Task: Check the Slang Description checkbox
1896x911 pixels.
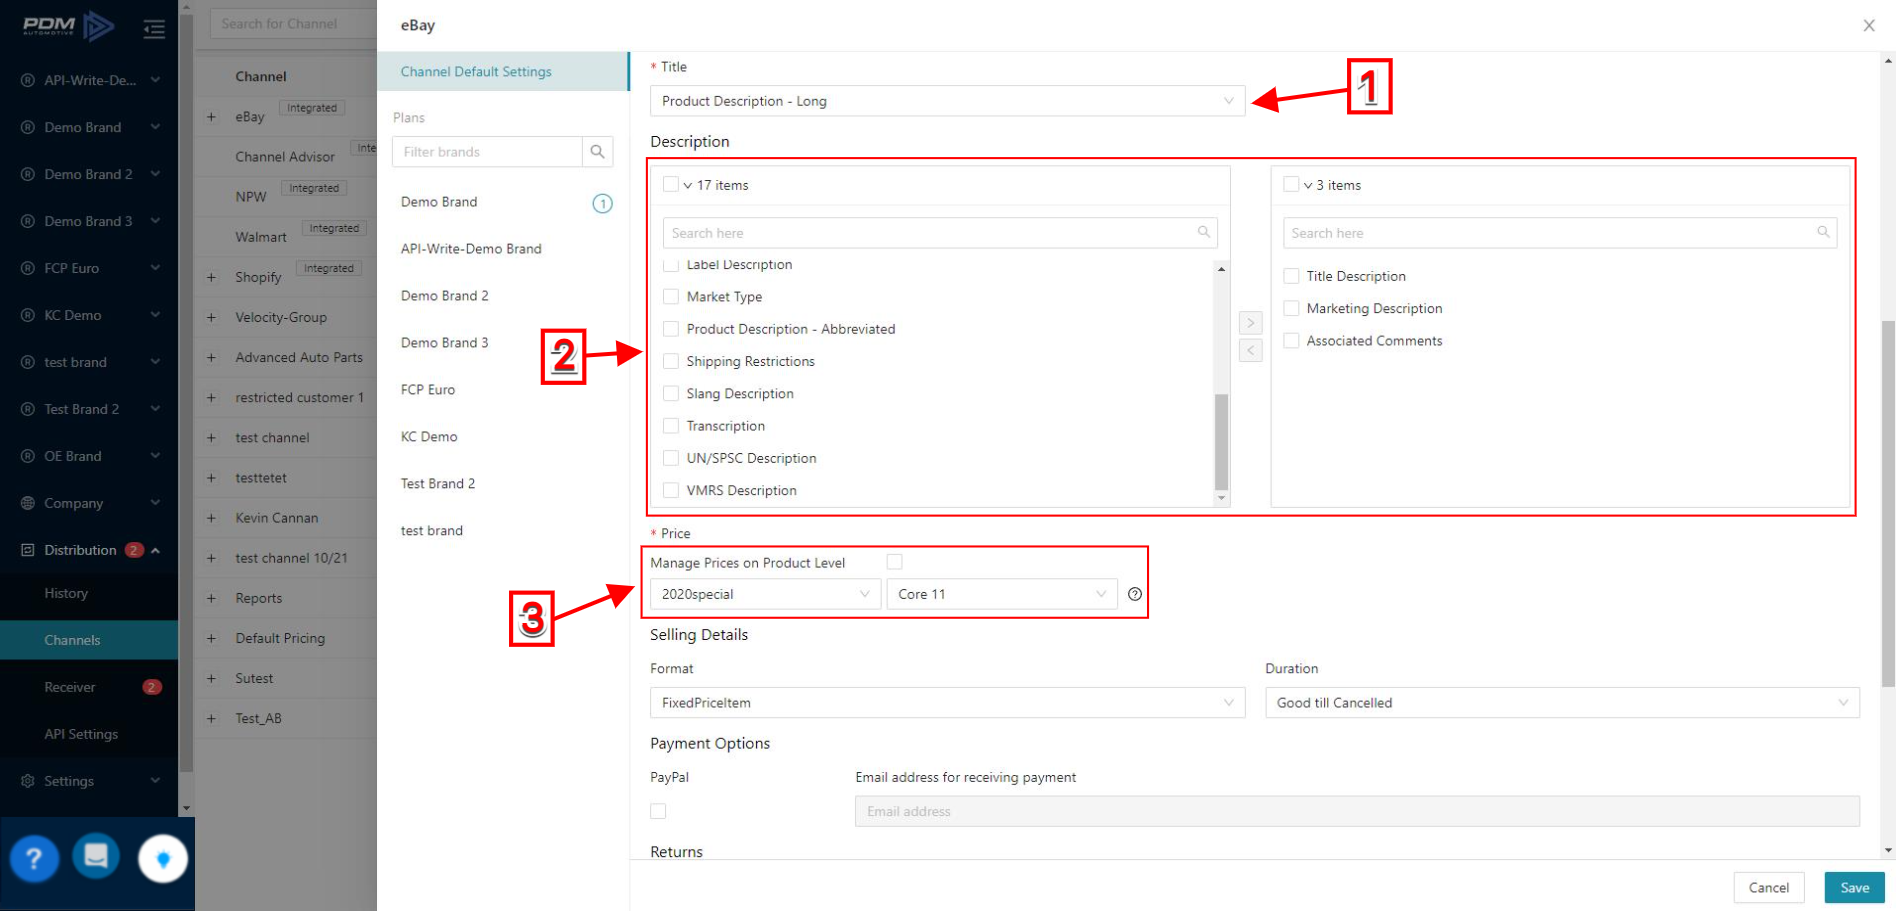Action: point(671,393)
